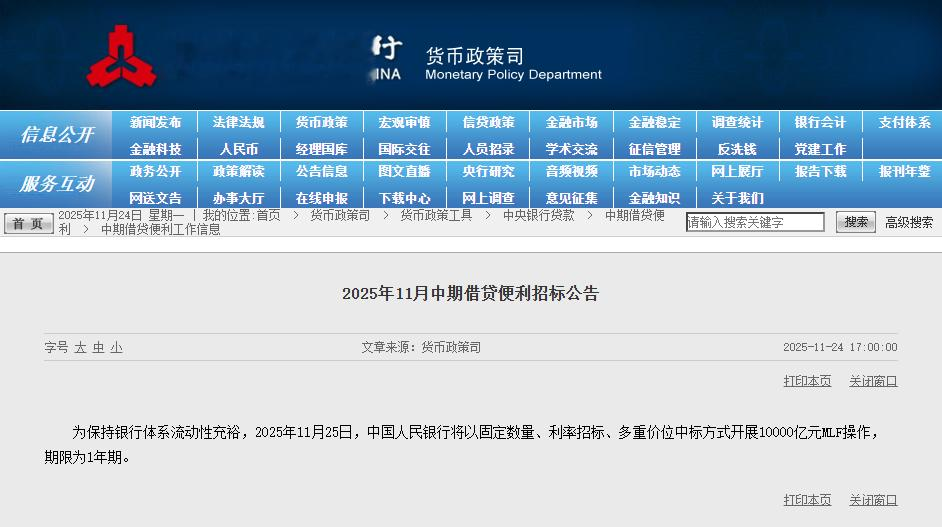Open 政务公开 under 服务互动
942x527 pixels.
tap(155, 171)
